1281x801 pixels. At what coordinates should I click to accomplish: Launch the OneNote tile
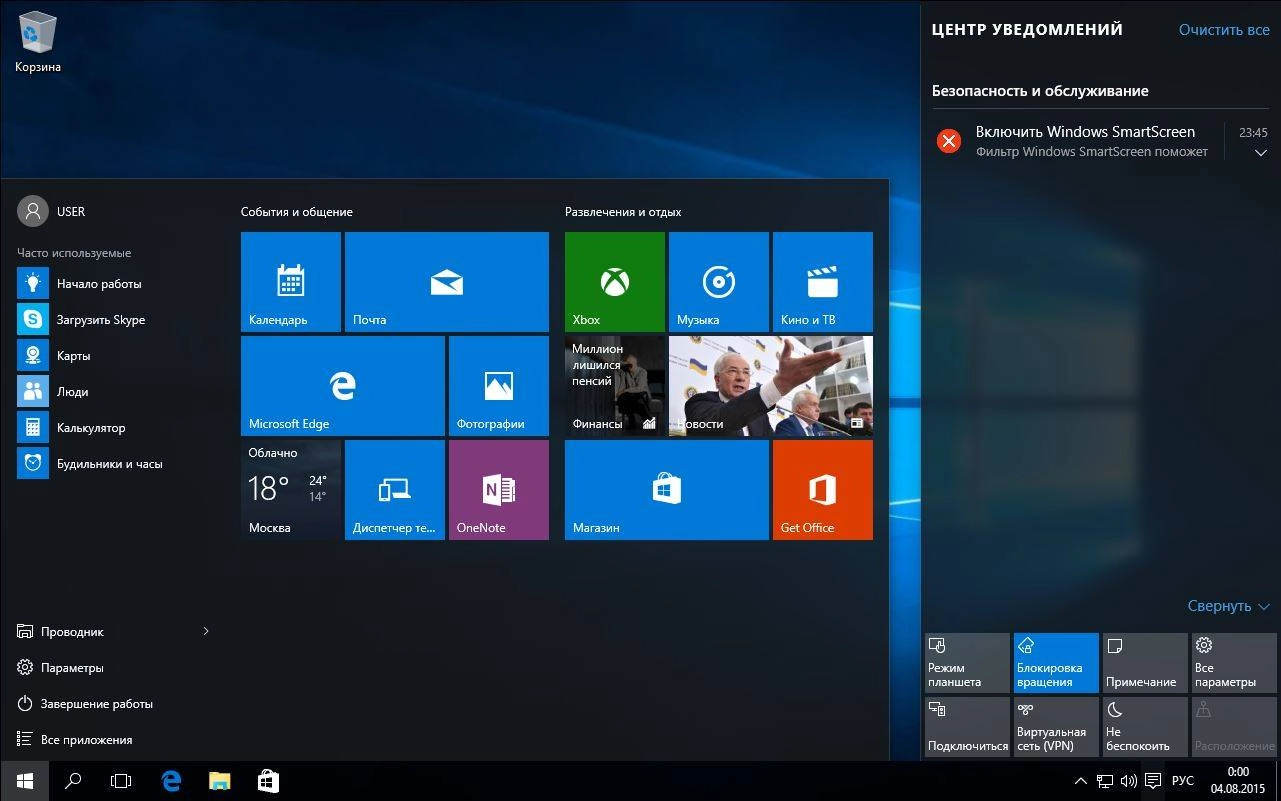coord(499,490)
